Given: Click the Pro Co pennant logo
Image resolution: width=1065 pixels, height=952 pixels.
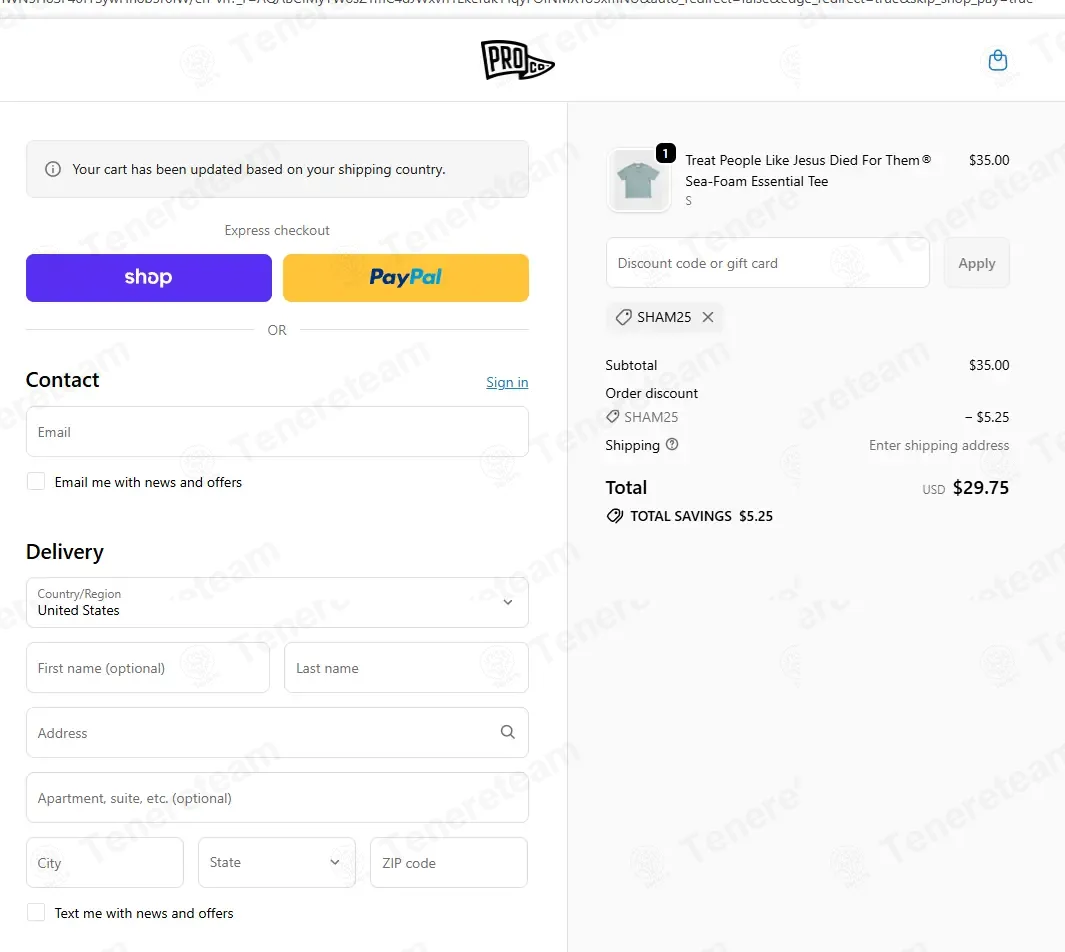Looking at the screenshot, I should click(518, 60).
